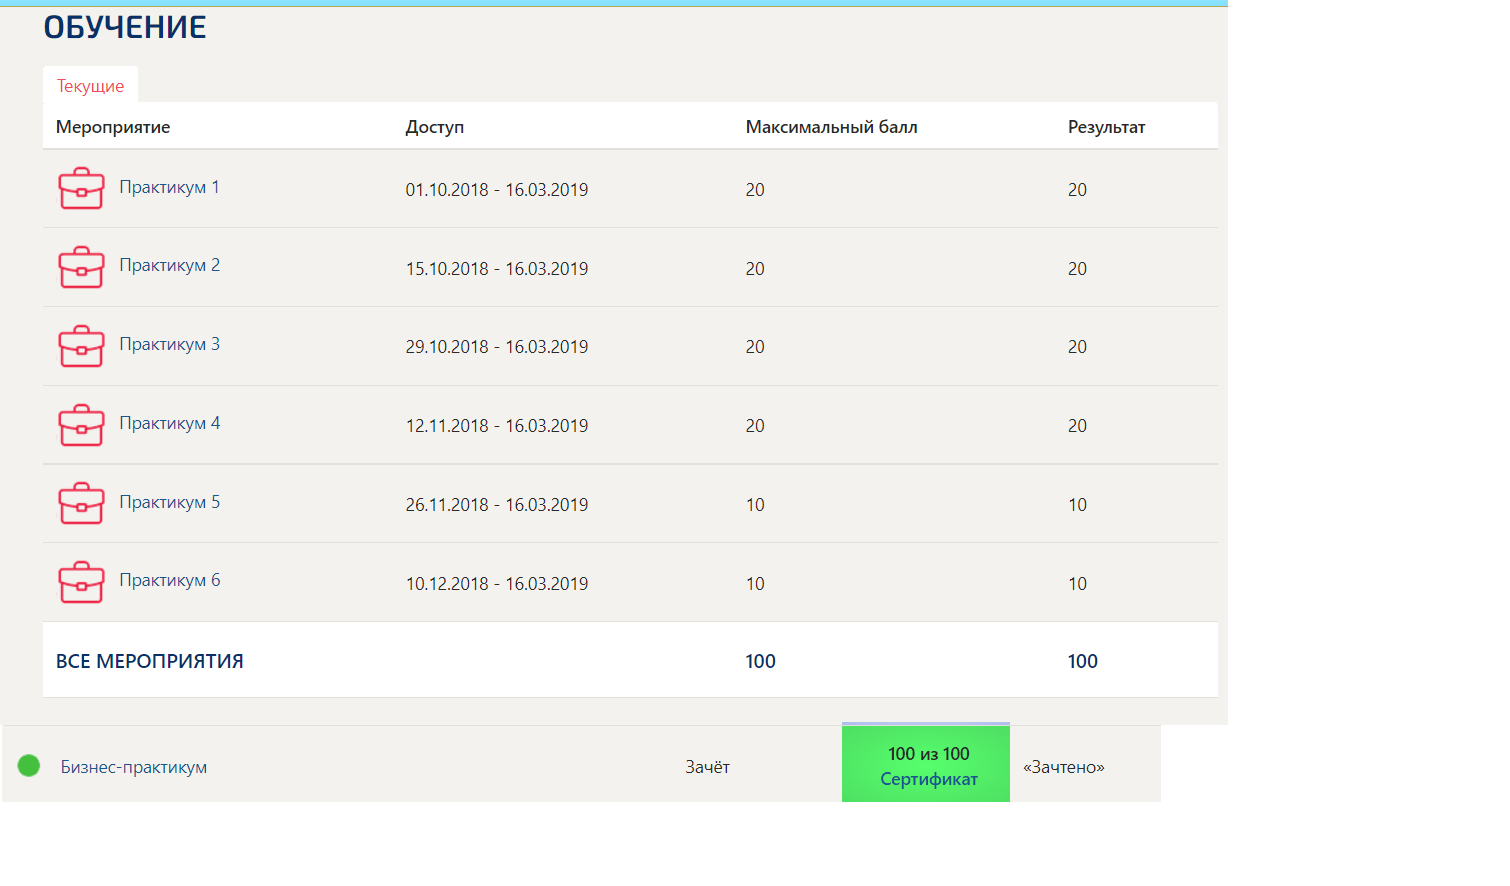Image resolution: width=1510 pixels, height=886 pixels.
Task: Click the briefcase icon beside Практикум 2
Action: pyautogui.click(x=81, y=267)
